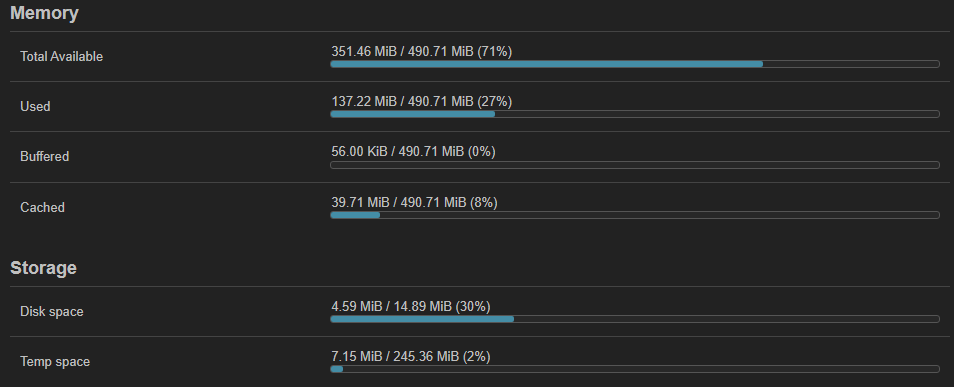Click the Storage section heading
Viewport: 954px width, 387px height.
tap(43, 268)
